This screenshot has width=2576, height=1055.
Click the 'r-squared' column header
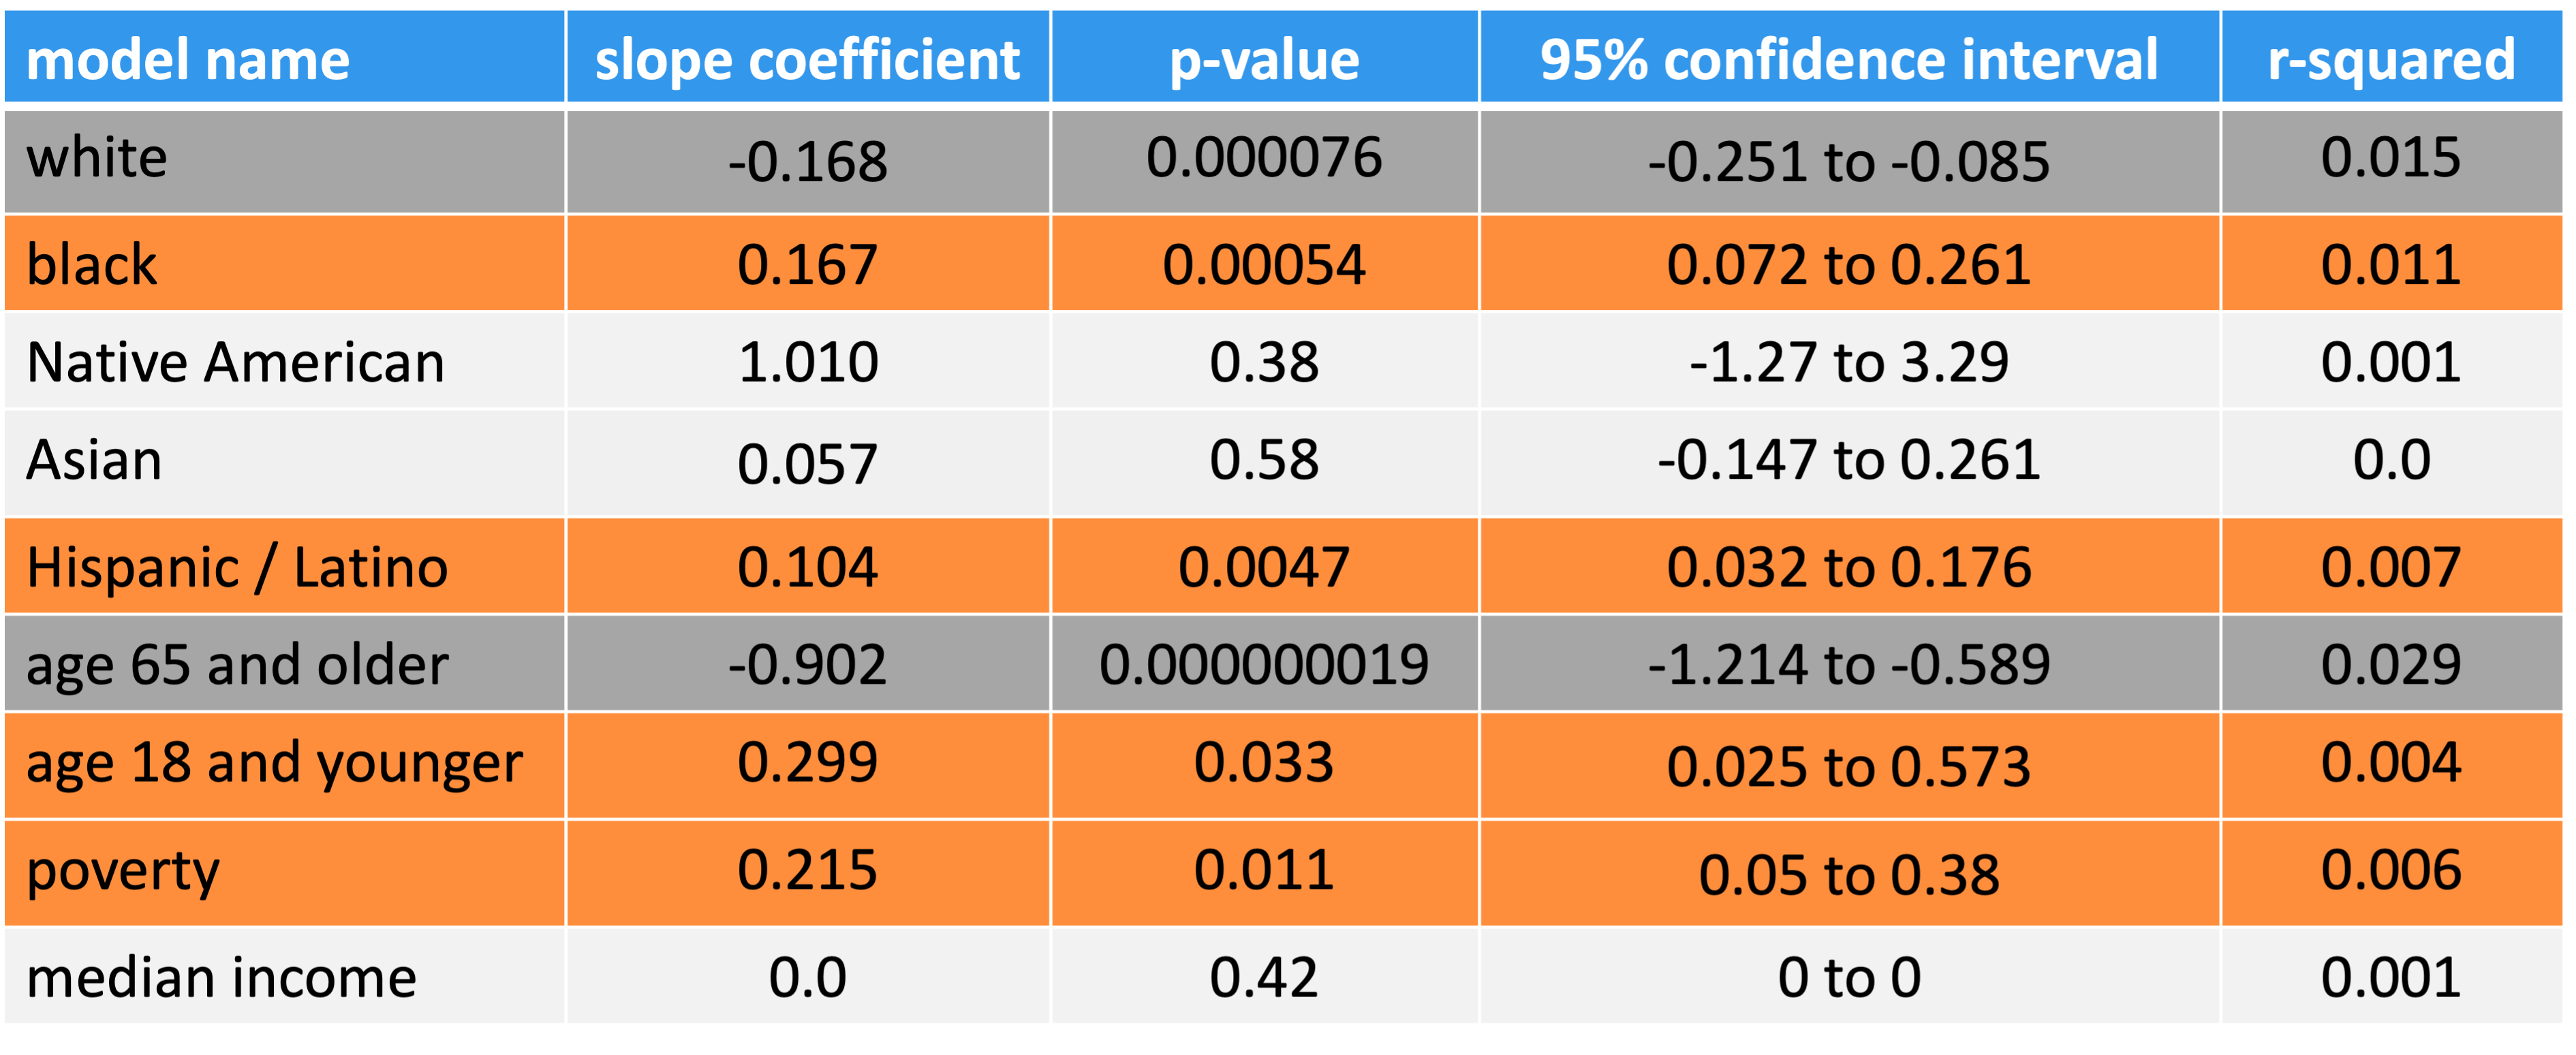point(2391,60)
